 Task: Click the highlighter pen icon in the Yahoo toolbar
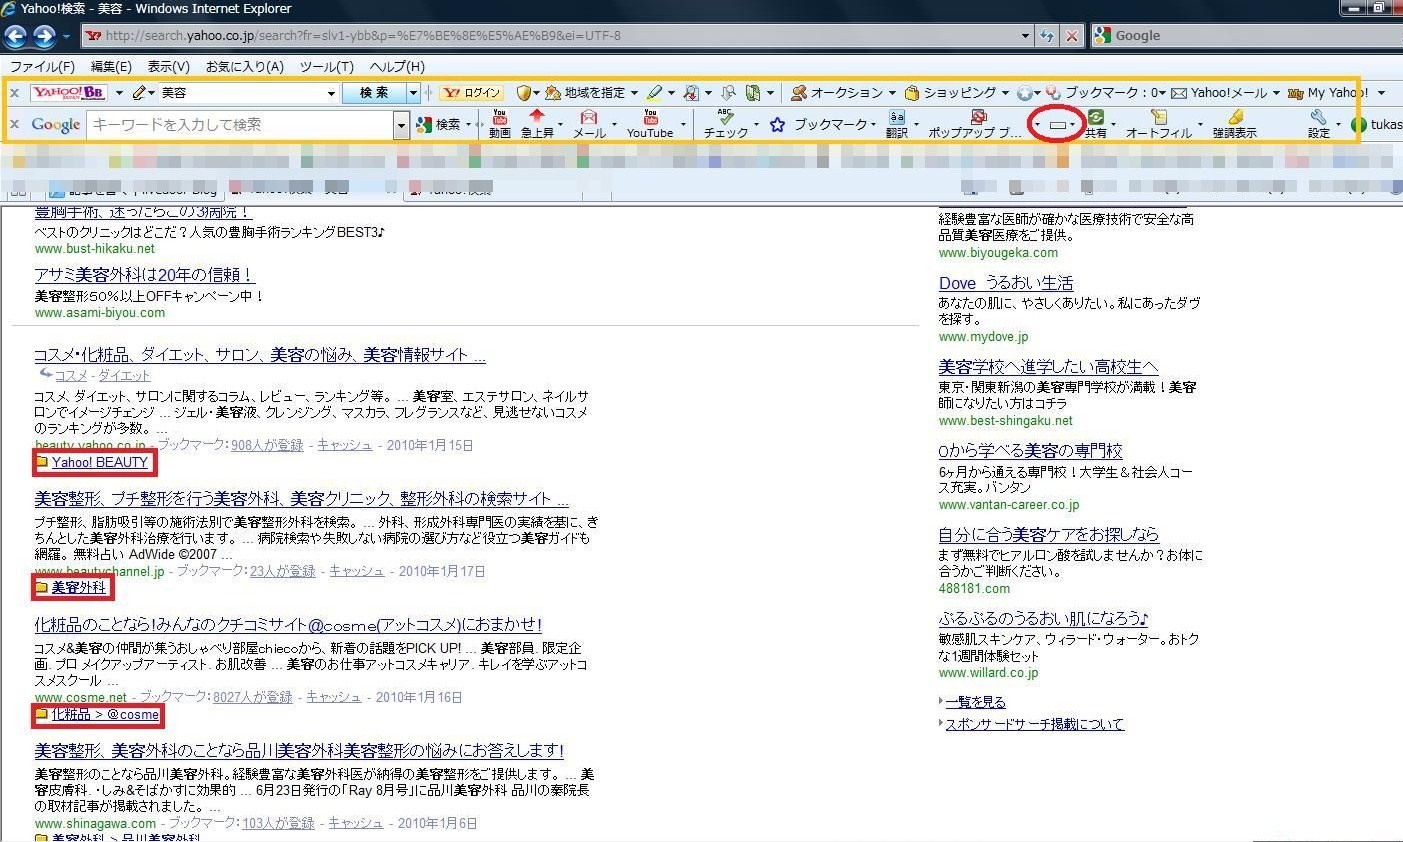pyautogui.click(x=654, y=93)
